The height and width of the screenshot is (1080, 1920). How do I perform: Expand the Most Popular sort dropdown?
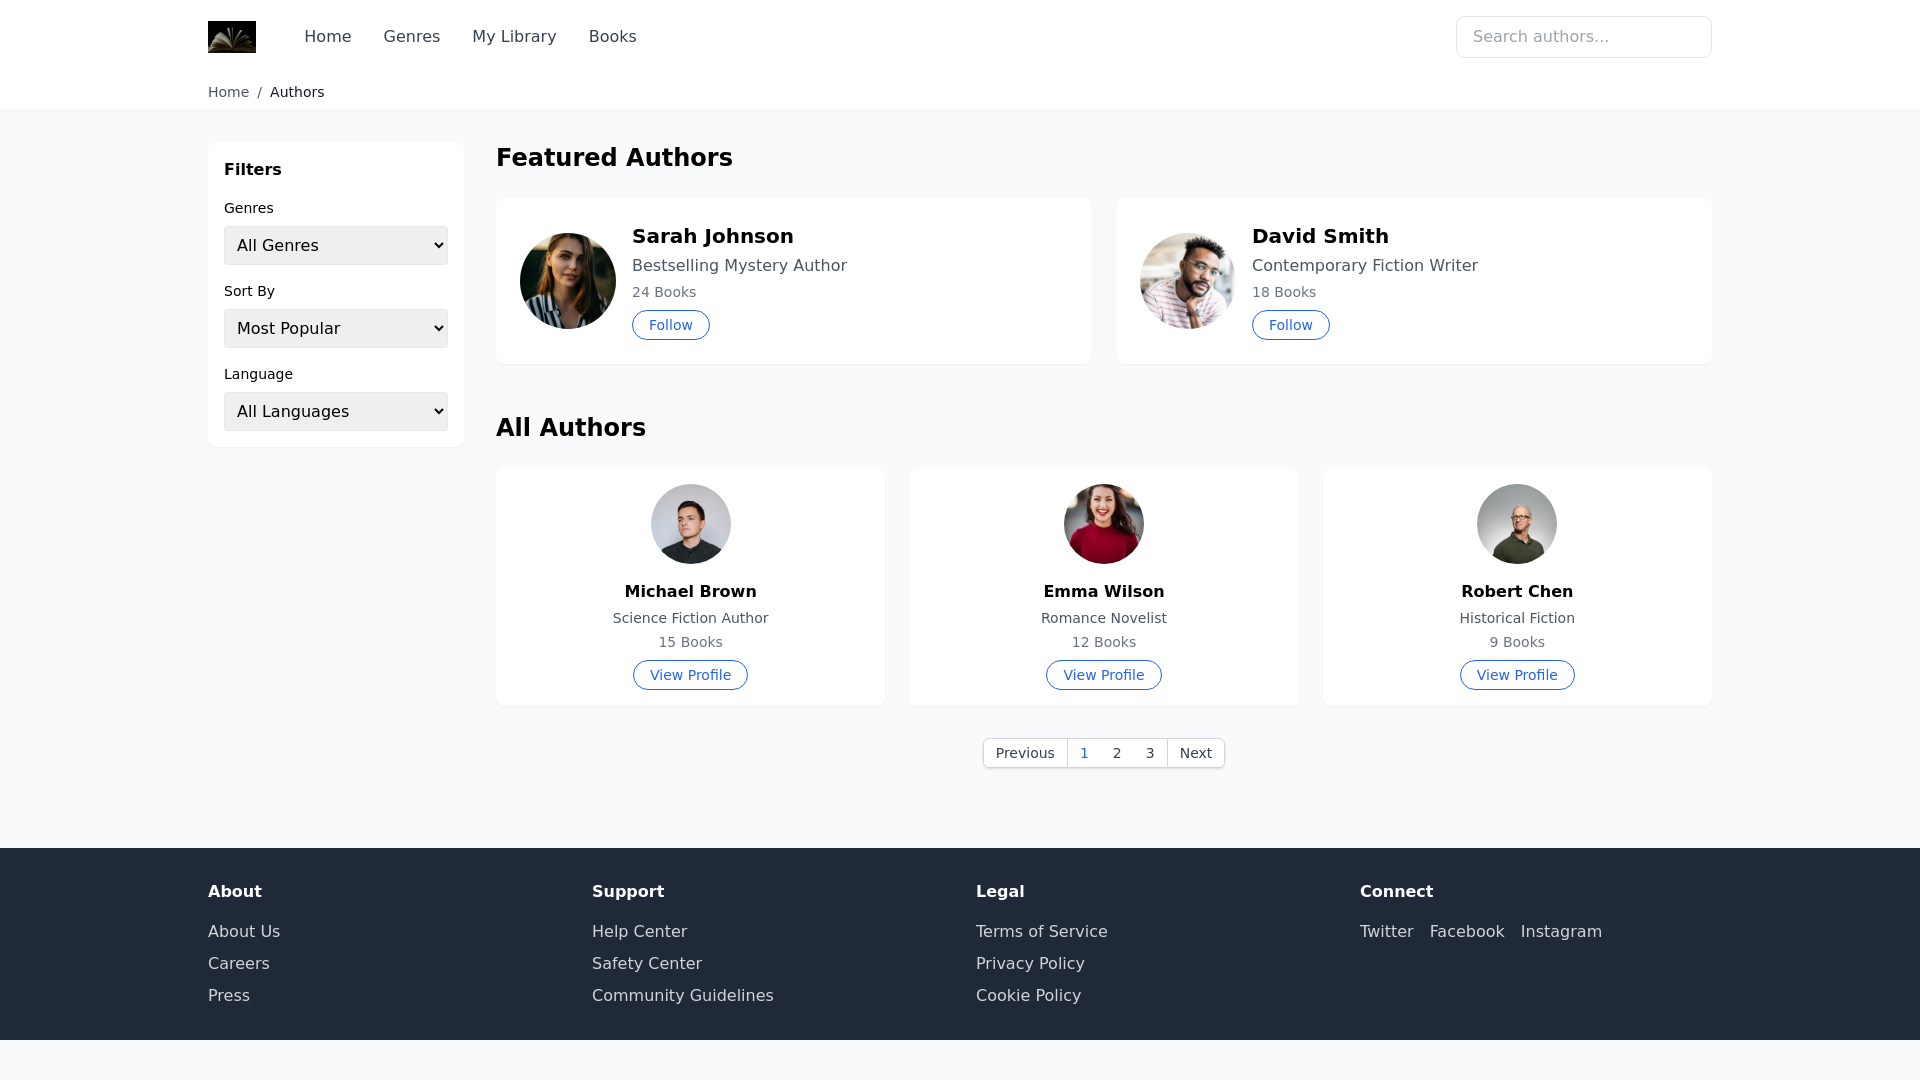point(335,328)
